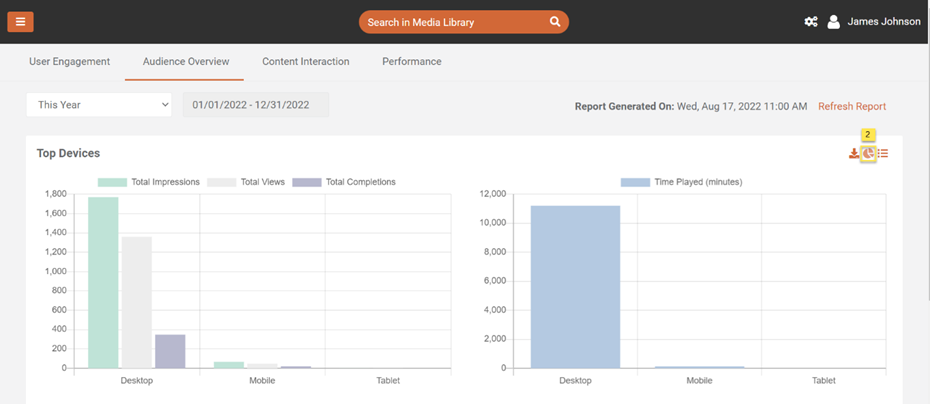Click the Refresh Report link
This screenshot has height=404, width=930.
pos(851,106)
